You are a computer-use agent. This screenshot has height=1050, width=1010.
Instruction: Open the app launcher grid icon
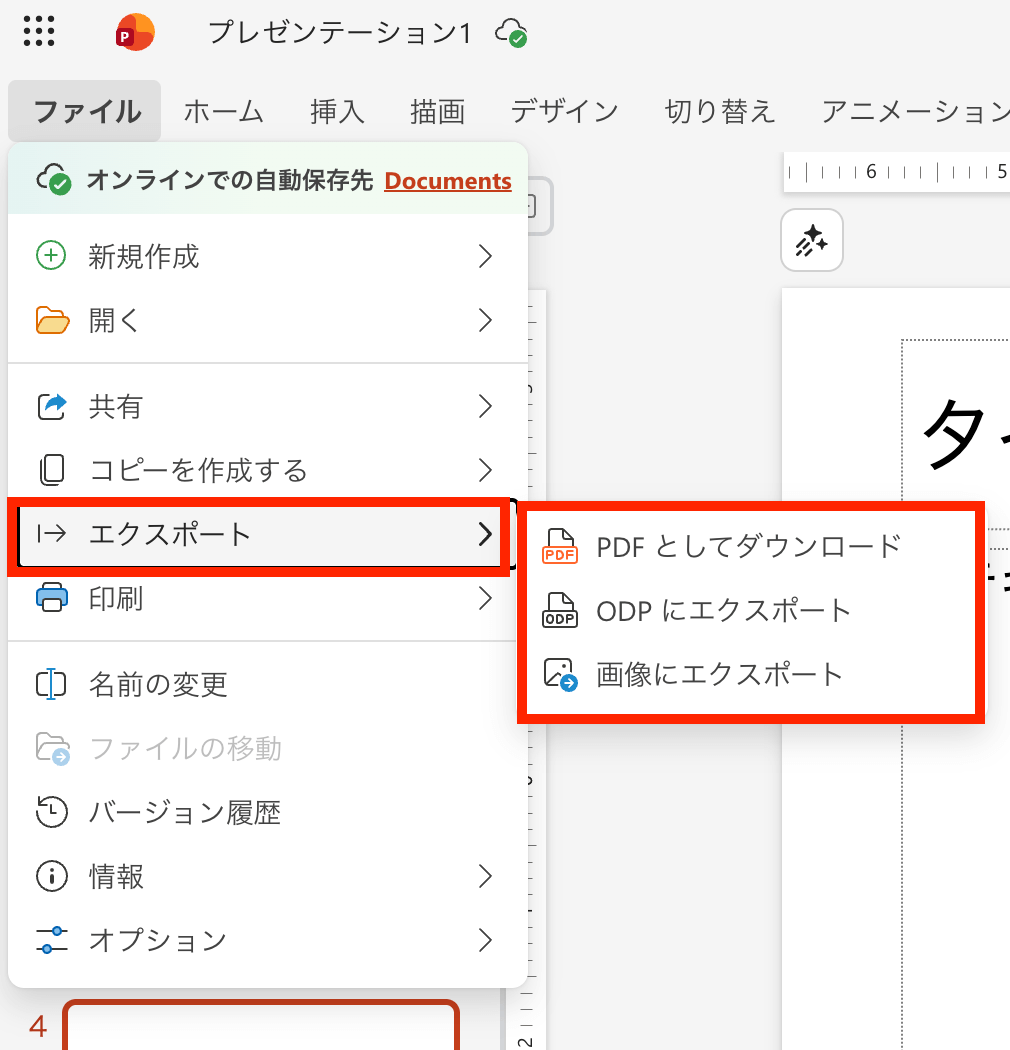pos(39,32)
